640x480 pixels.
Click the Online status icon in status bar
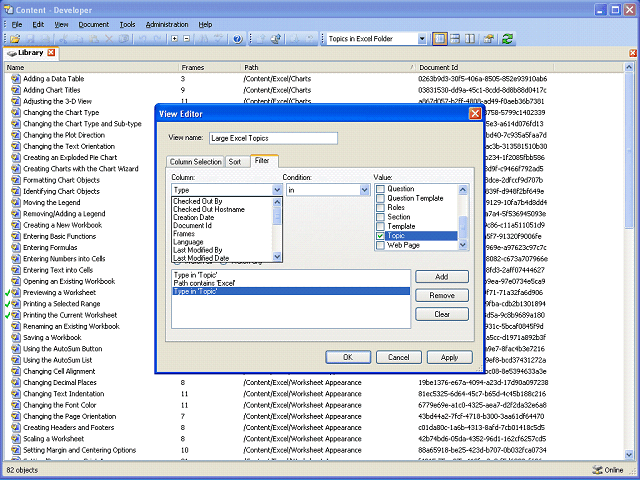[597, 470]
